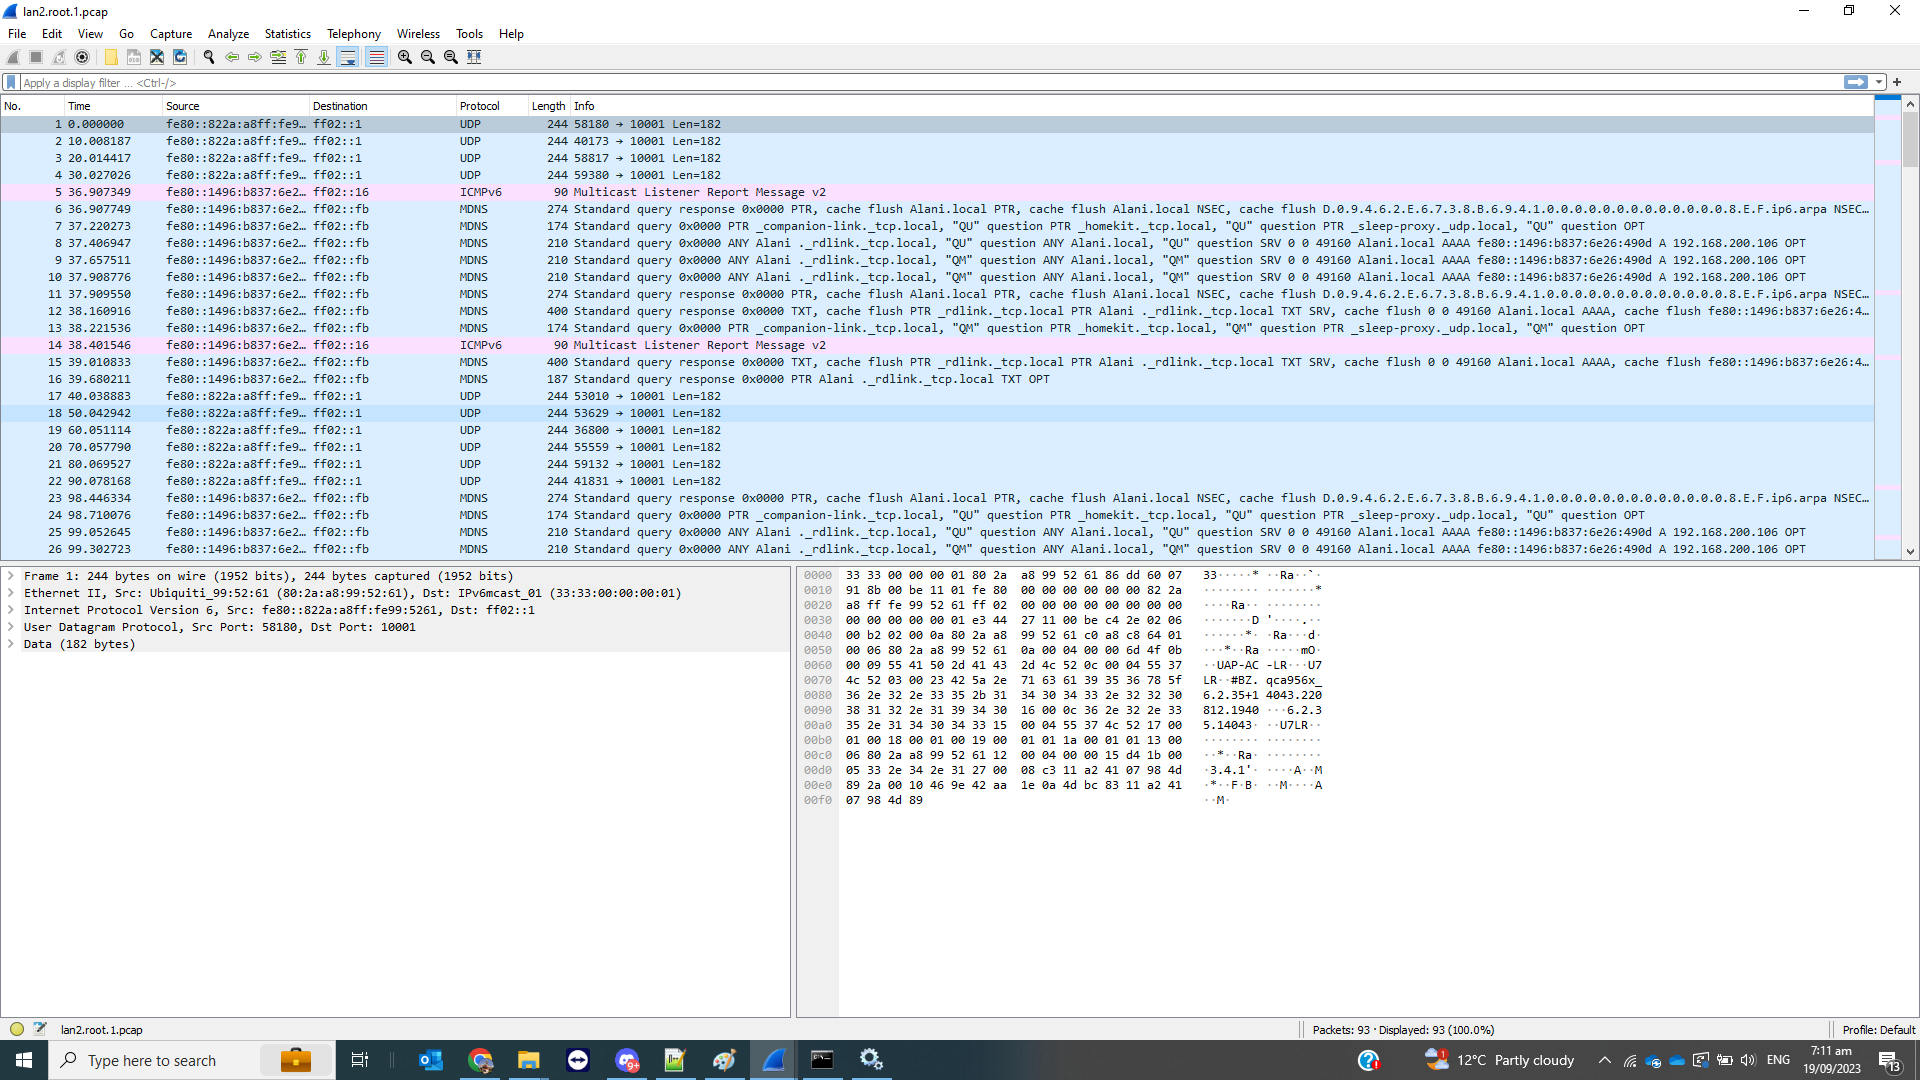This screenshot has height=1080, width=1920.
Task: Close this capture file toolbar icon
Action: point(157,57)
